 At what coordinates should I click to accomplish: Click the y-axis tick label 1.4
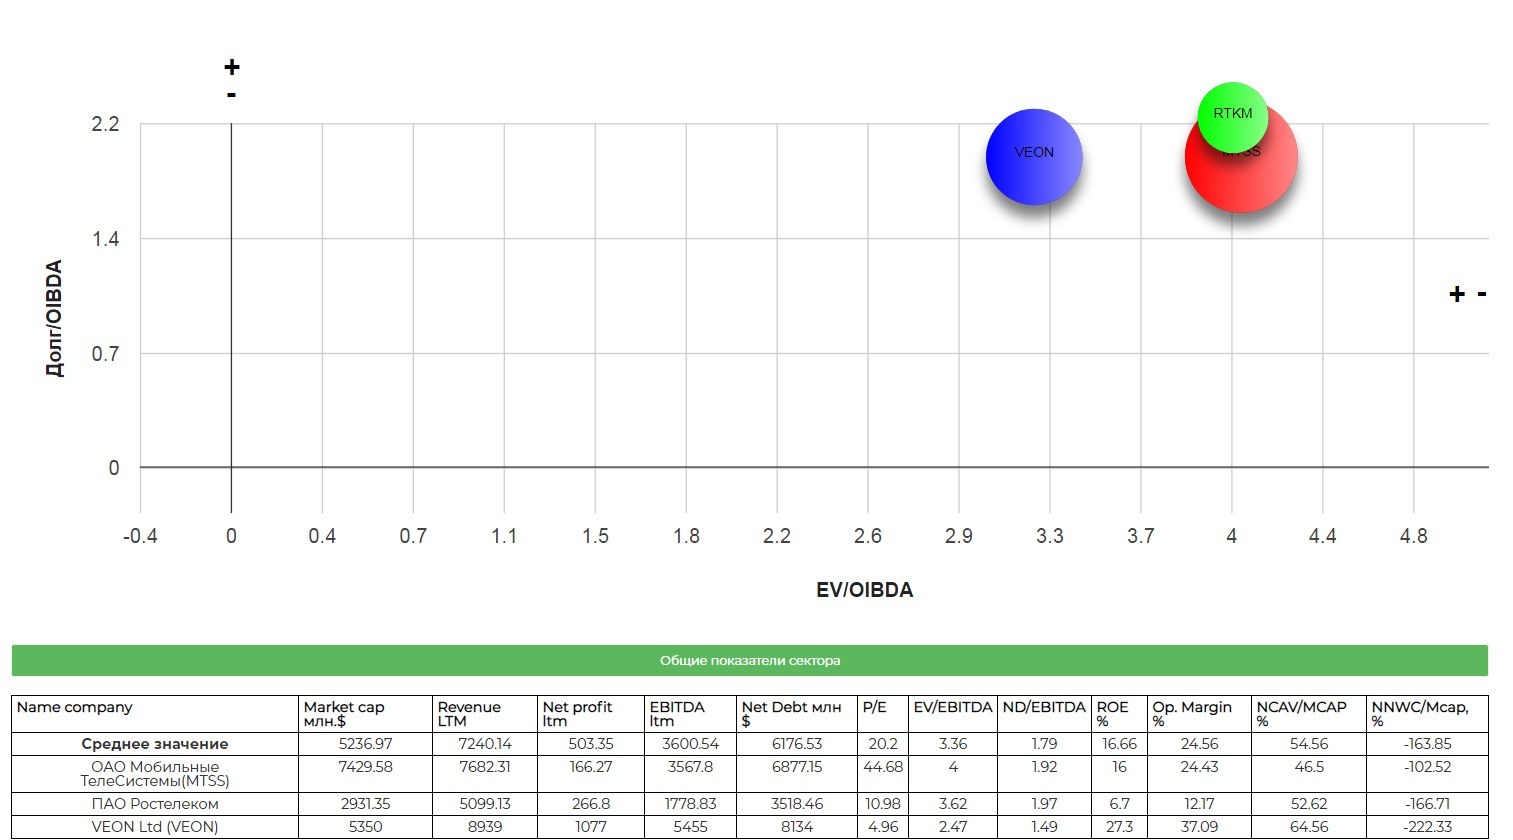pos(105,239)
